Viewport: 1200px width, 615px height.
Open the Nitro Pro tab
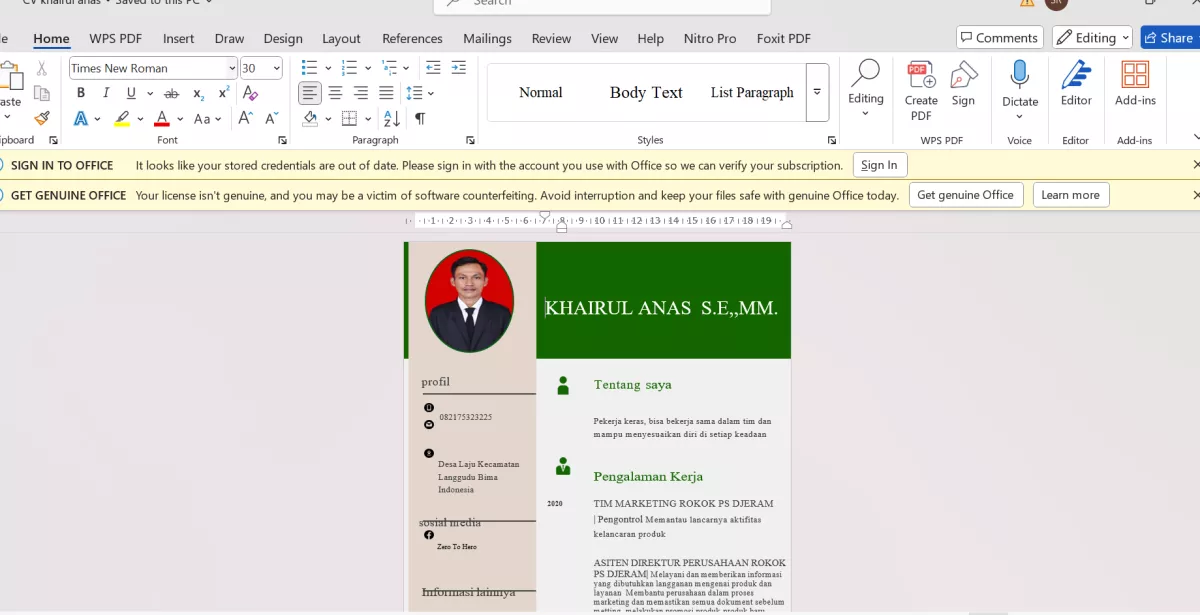click(710, 38)
